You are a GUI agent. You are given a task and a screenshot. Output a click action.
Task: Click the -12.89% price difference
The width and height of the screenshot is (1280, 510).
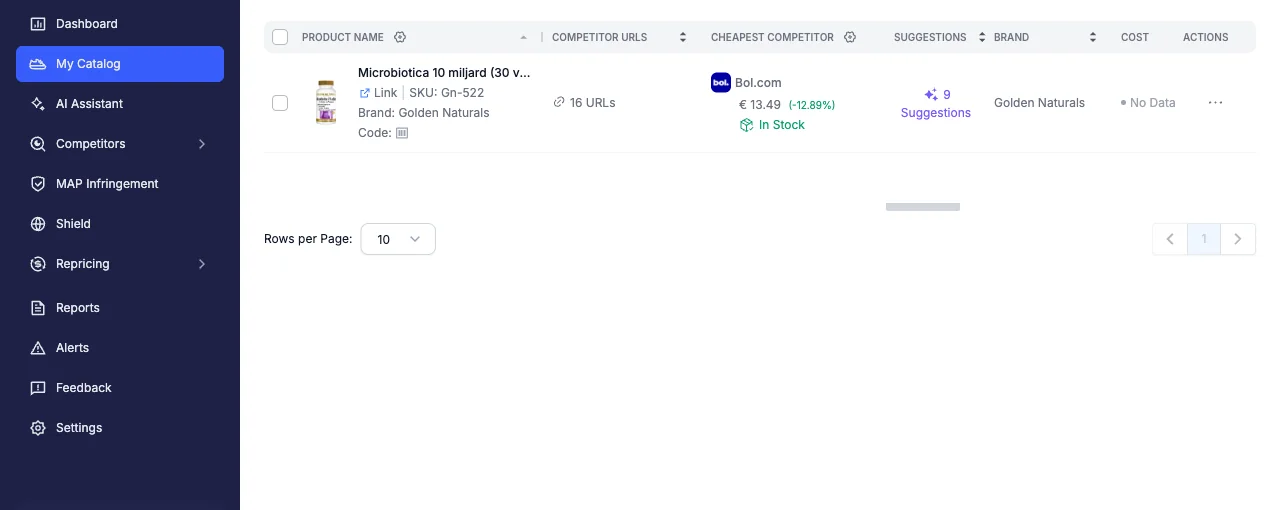[x=812, y=105]
